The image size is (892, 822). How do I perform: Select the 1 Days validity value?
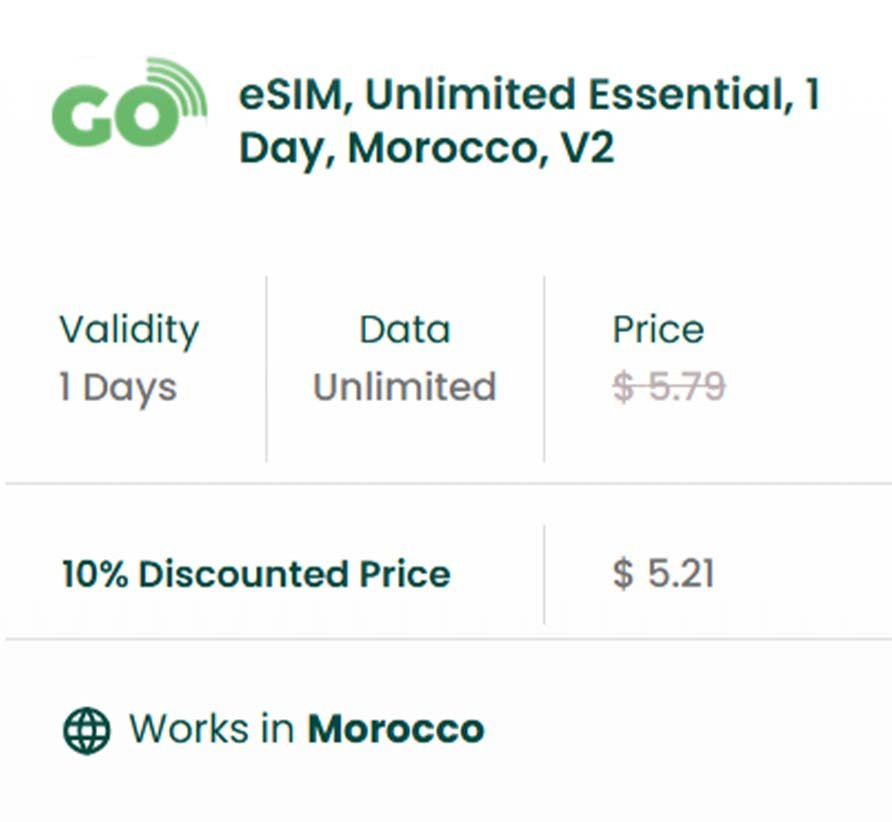tap(118, 387)
